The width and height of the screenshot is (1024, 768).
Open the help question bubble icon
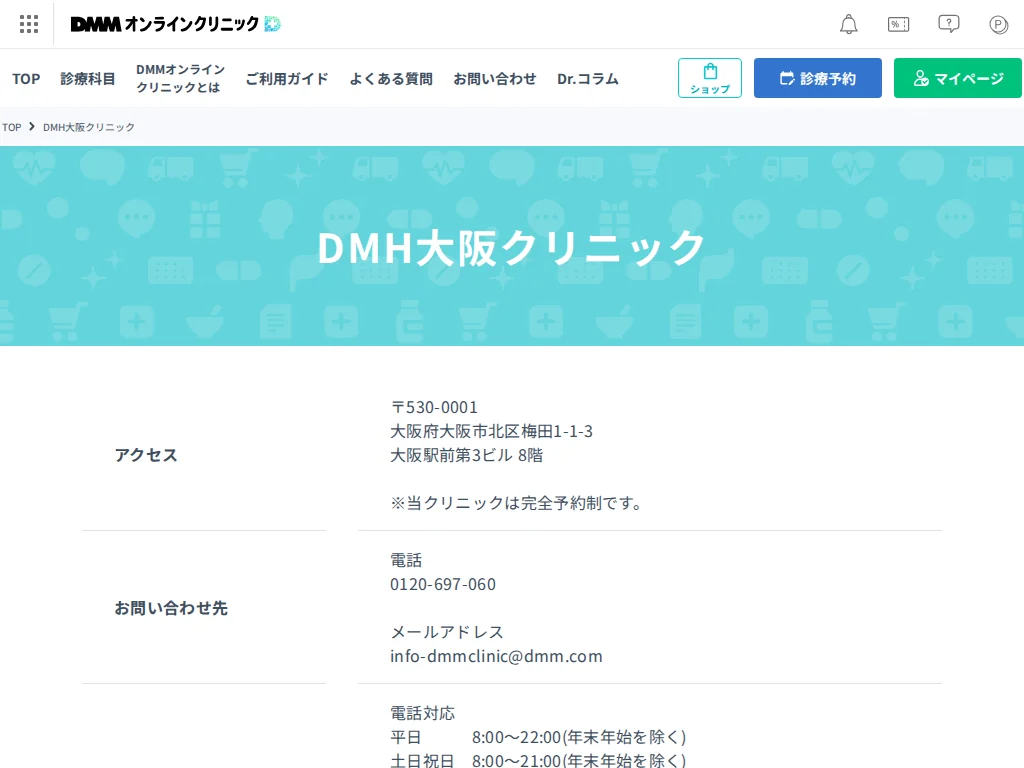948,24
